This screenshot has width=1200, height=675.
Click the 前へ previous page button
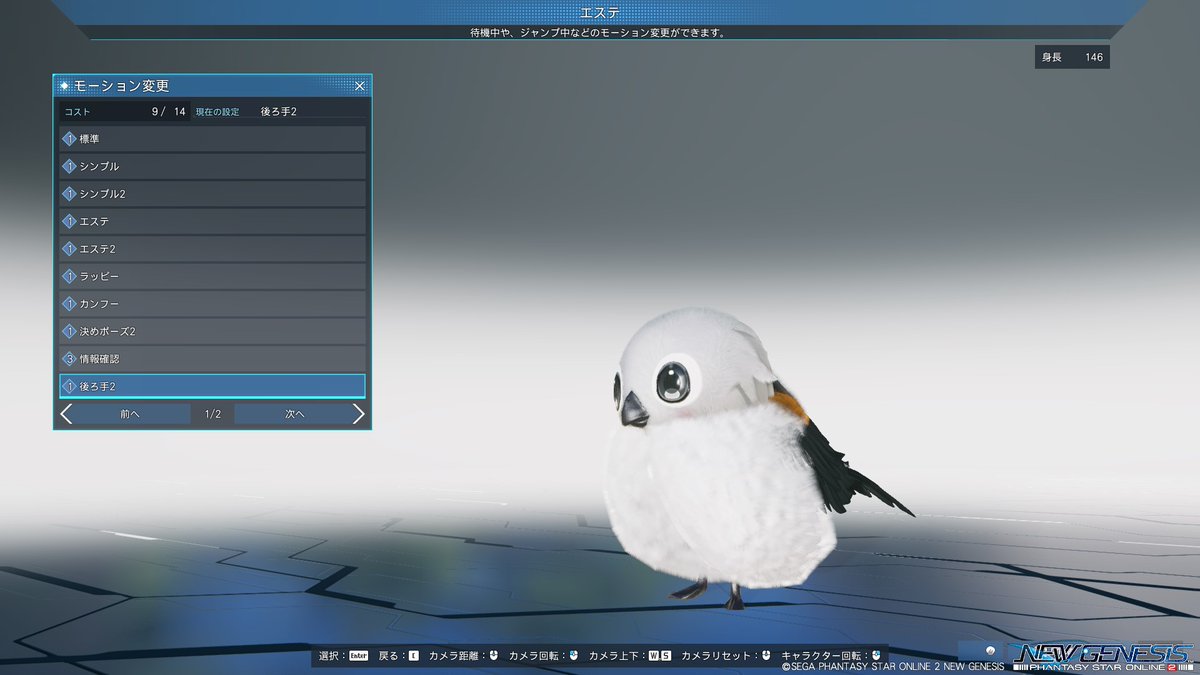(x=130, y=414)
